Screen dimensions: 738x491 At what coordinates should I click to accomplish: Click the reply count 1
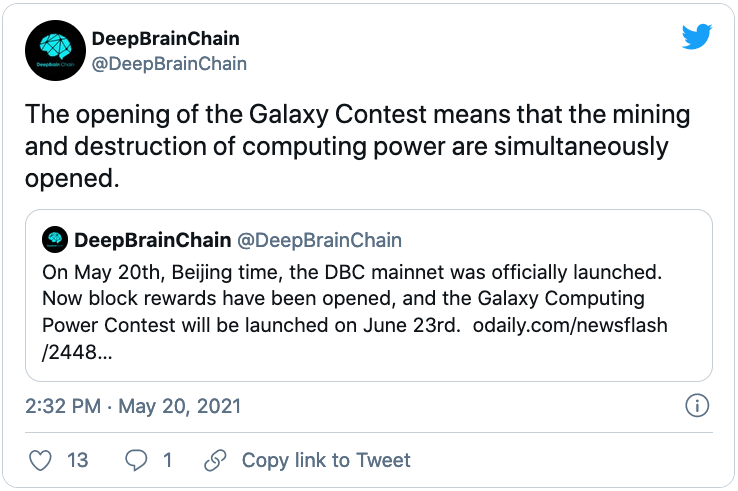click(x=167, y=460)
